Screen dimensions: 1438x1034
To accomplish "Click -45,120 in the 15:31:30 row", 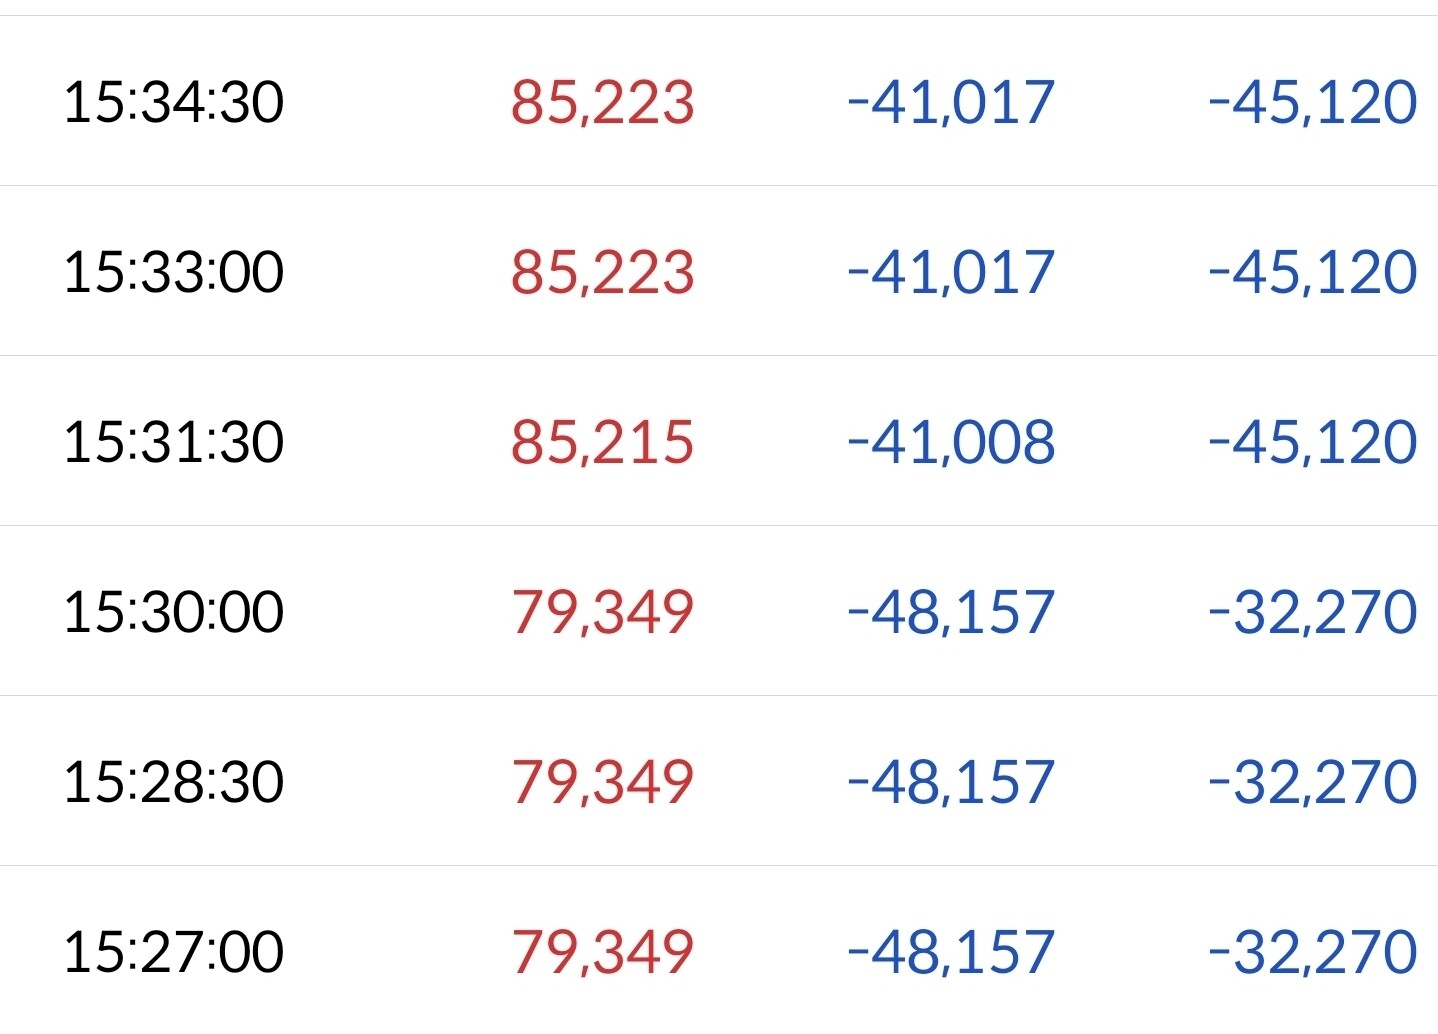I will click(1313, 442).
